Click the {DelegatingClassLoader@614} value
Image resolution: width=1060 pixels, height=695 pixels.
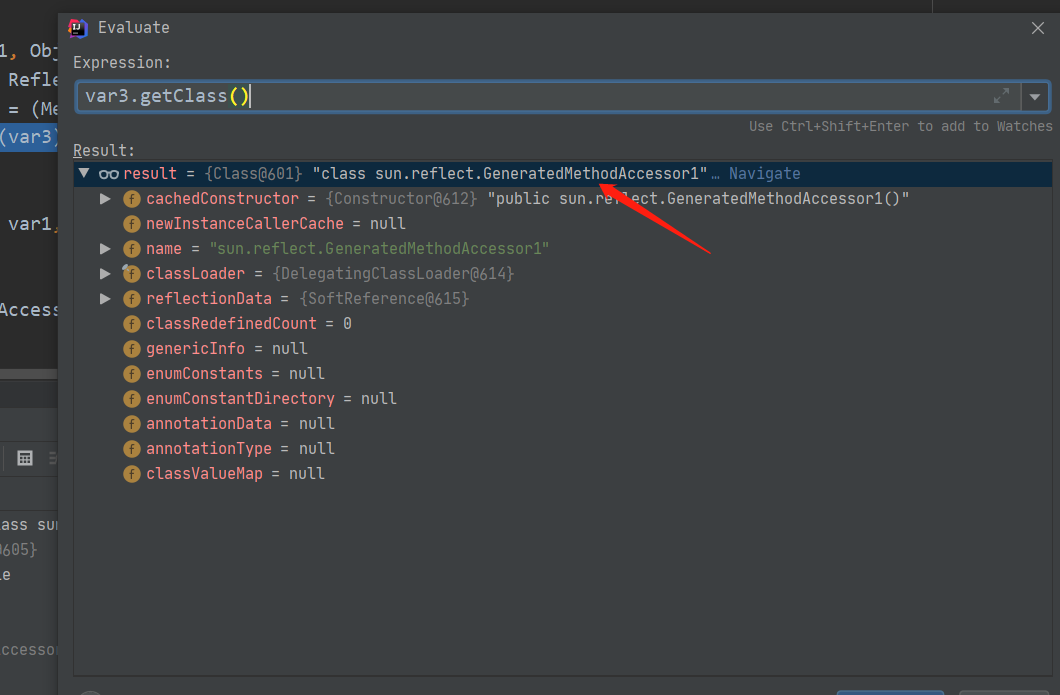[x=393, y=274]
